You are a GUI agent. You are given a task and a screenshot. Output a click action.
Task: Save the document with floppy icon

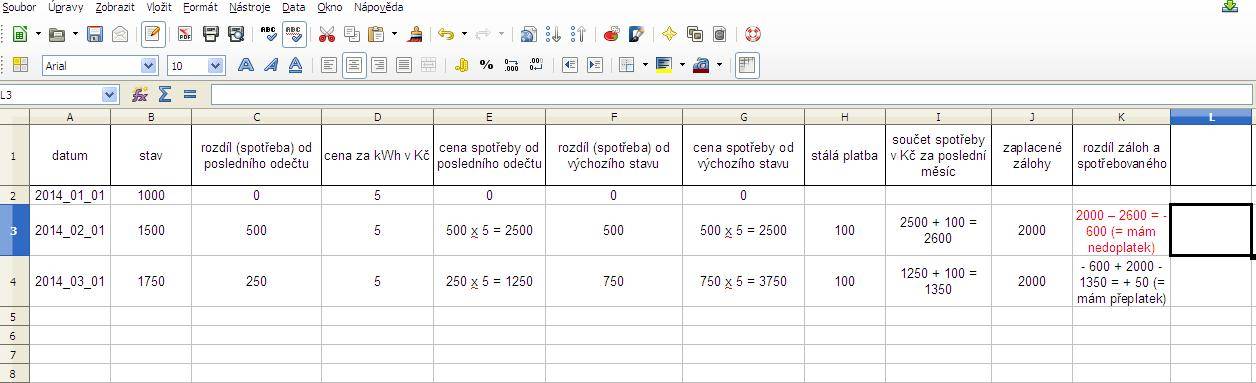(95, 34)
